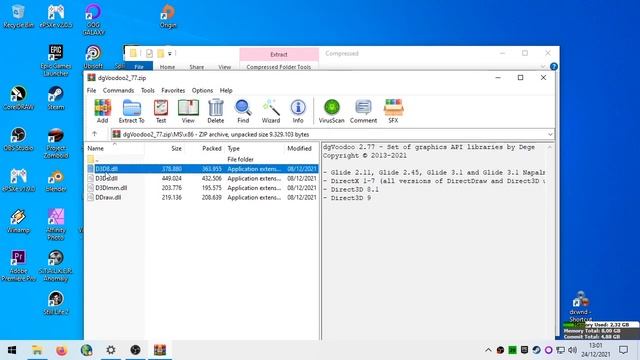Select the Epic Games Launcher desktop icon
Viewport: 640px width, 360px height.
[56, 60]
